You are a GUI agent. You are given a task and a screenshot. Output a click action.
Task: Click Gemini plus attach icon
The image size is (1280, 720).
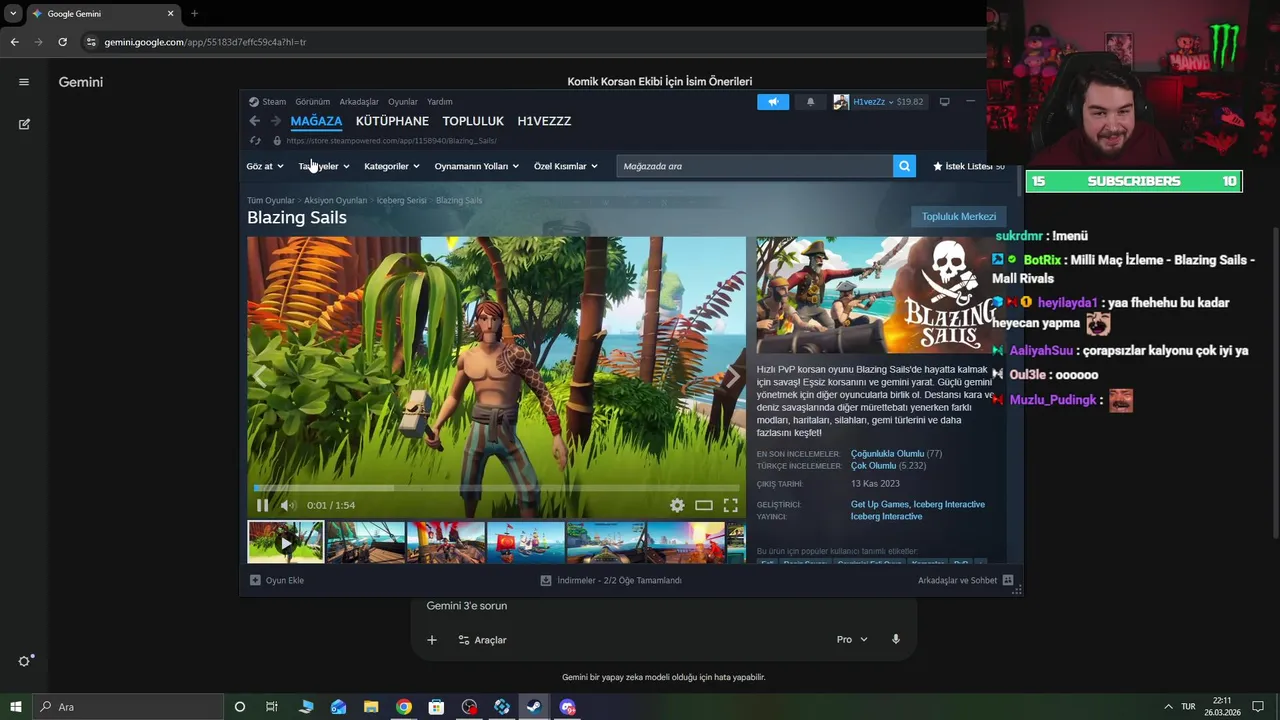click(x=432, y=640)
